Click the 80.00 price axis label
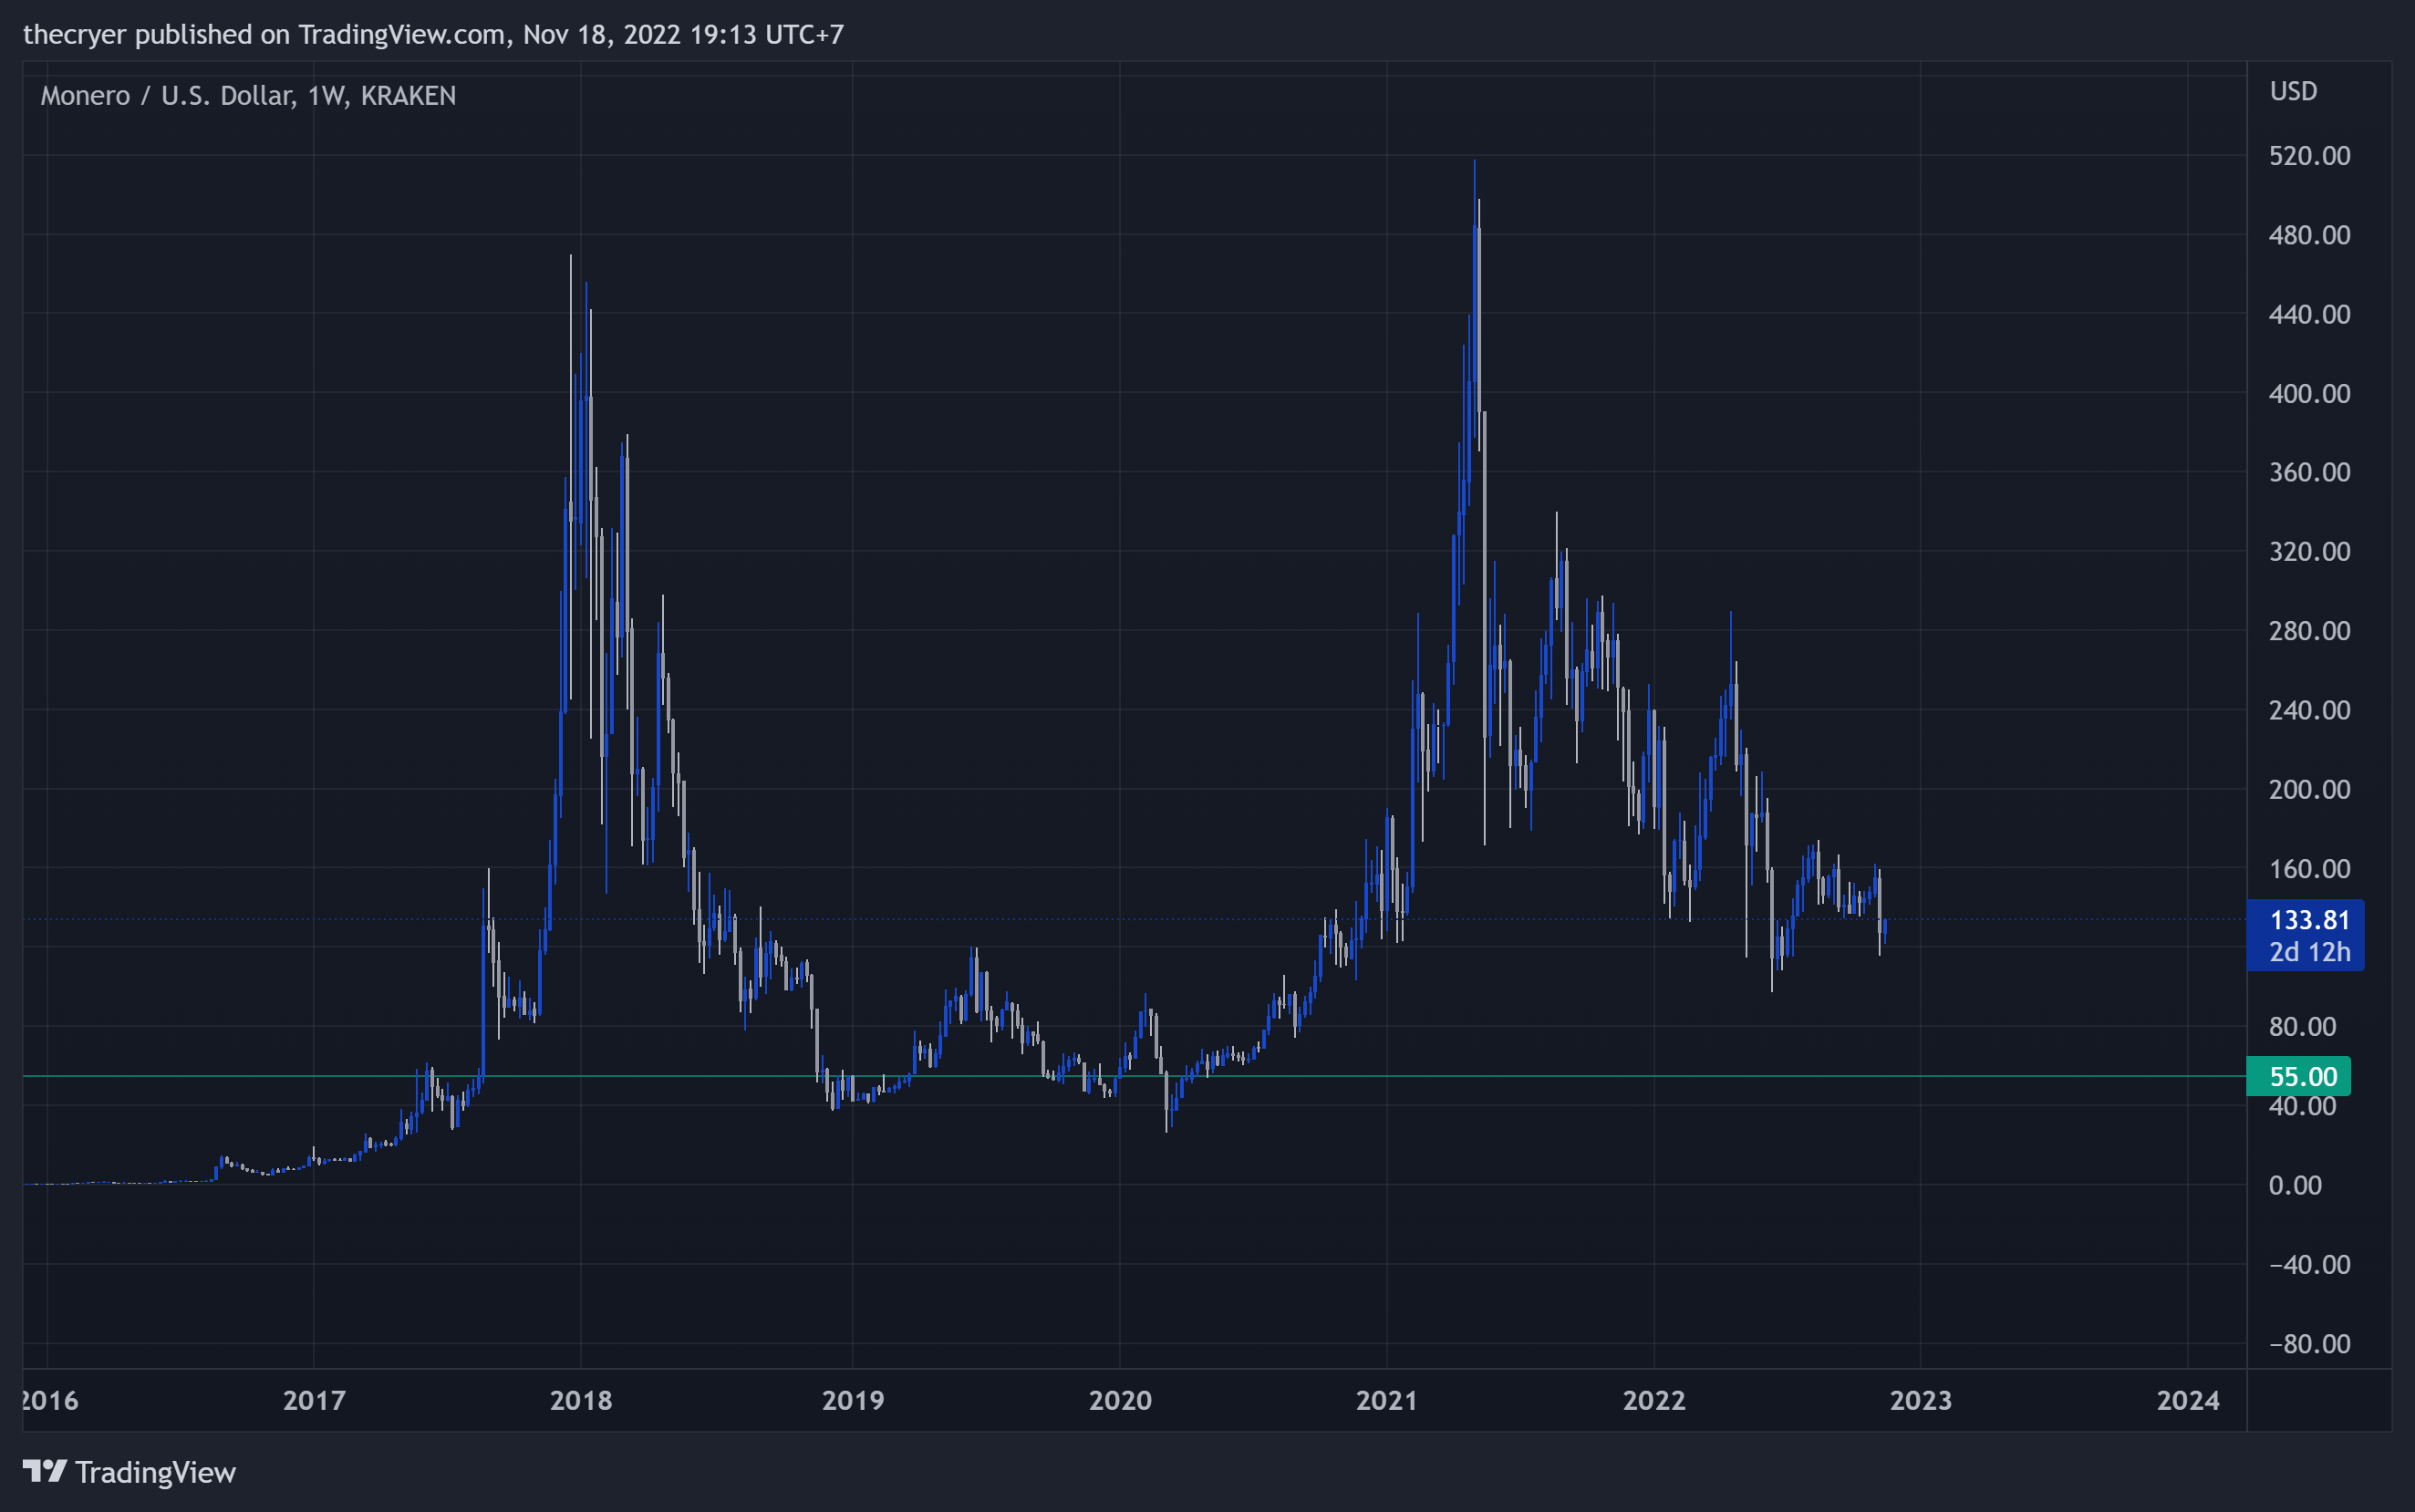2415x1512 pixels. tap(2302, 1027)
